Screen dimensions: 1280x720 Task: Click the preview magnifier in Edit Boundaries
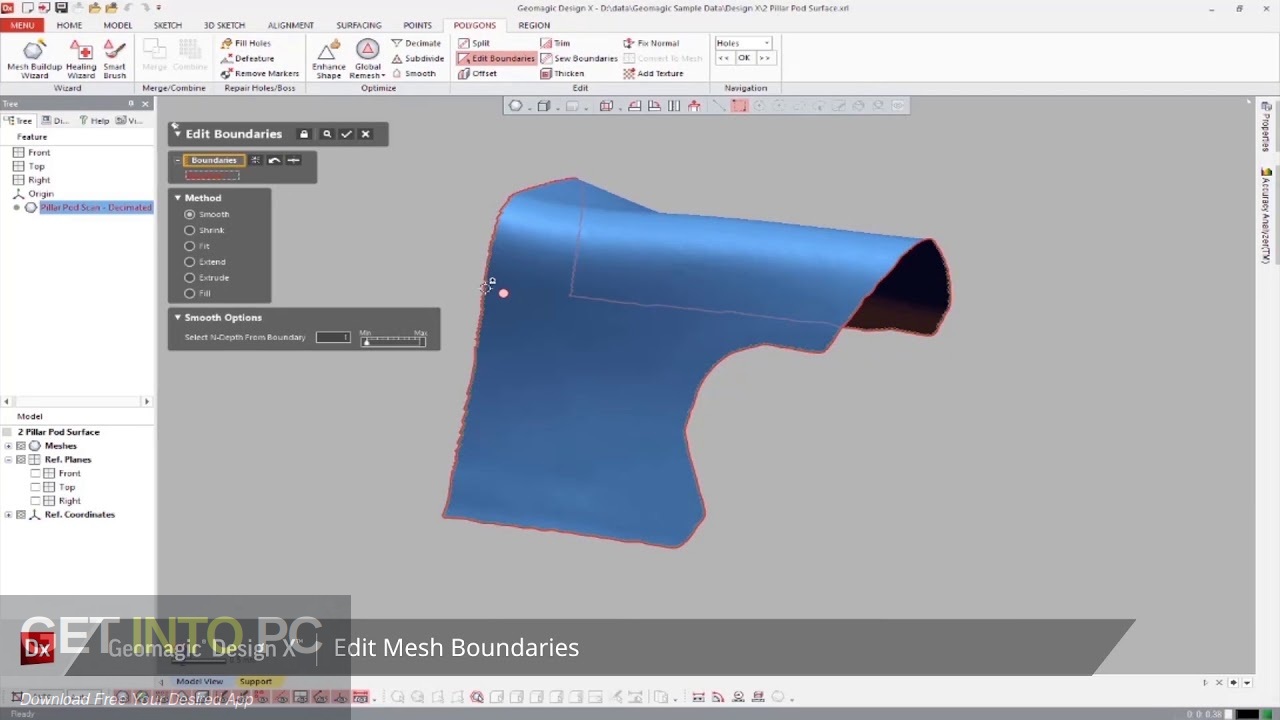(326, 134)
